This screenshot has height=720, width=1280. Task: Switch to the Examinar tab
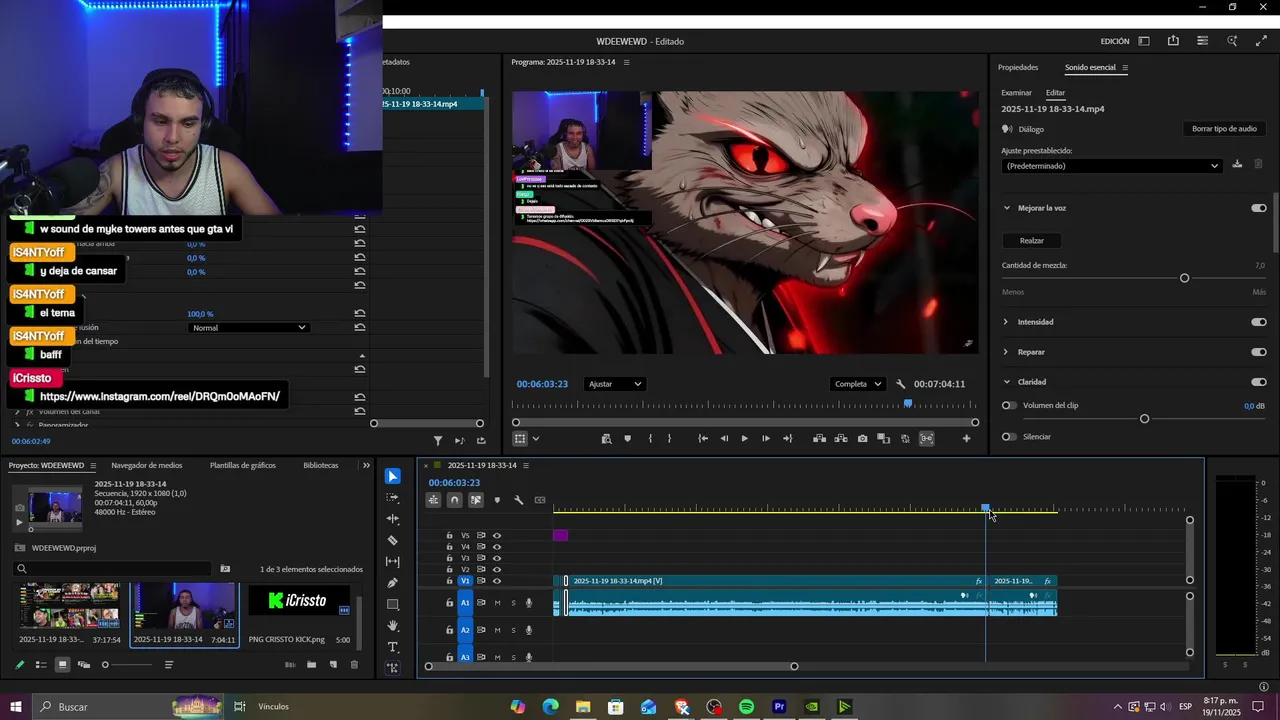(1016, 93)
